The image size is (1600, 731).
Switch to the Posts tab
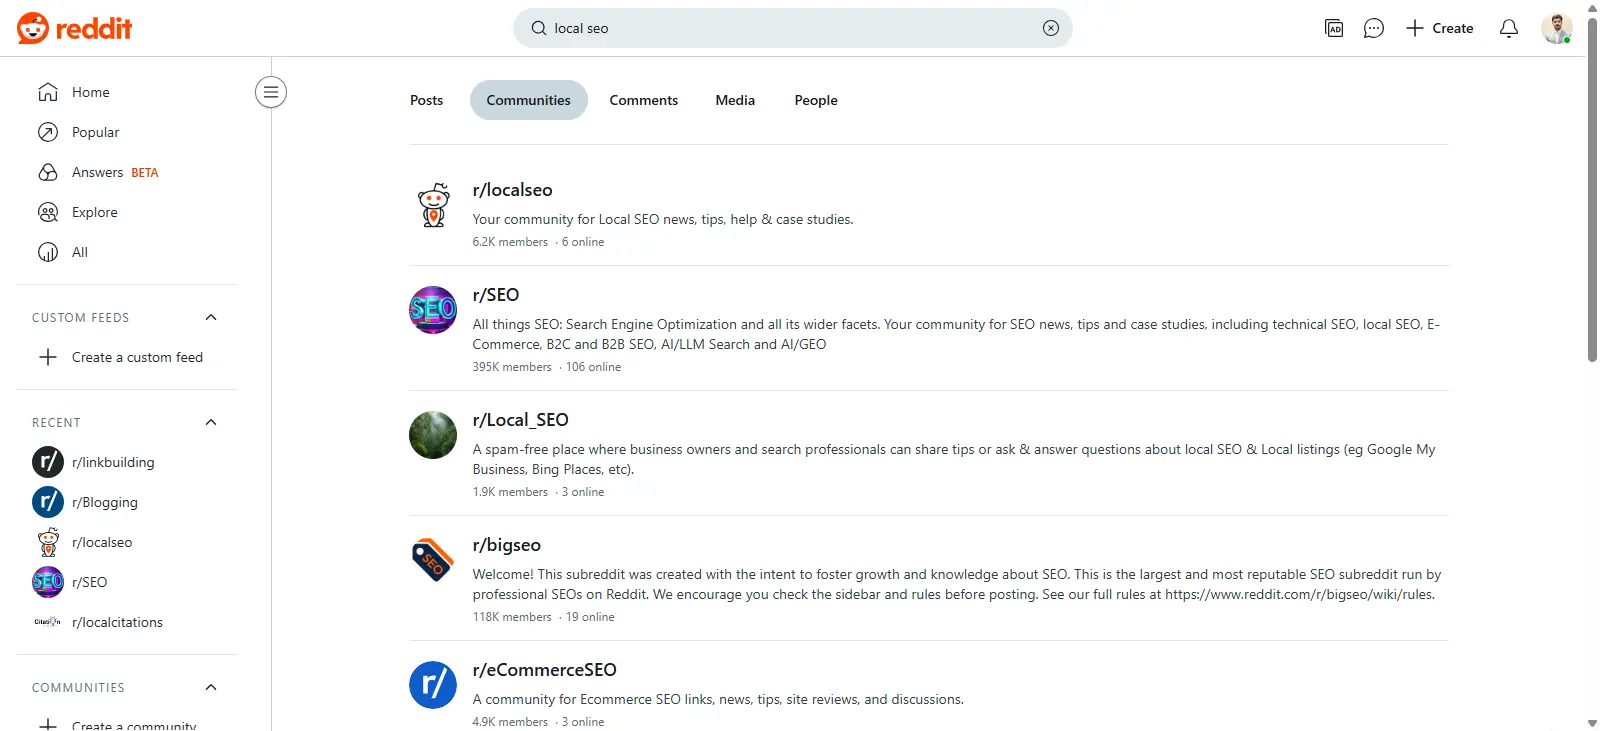[x=426, y=100]
